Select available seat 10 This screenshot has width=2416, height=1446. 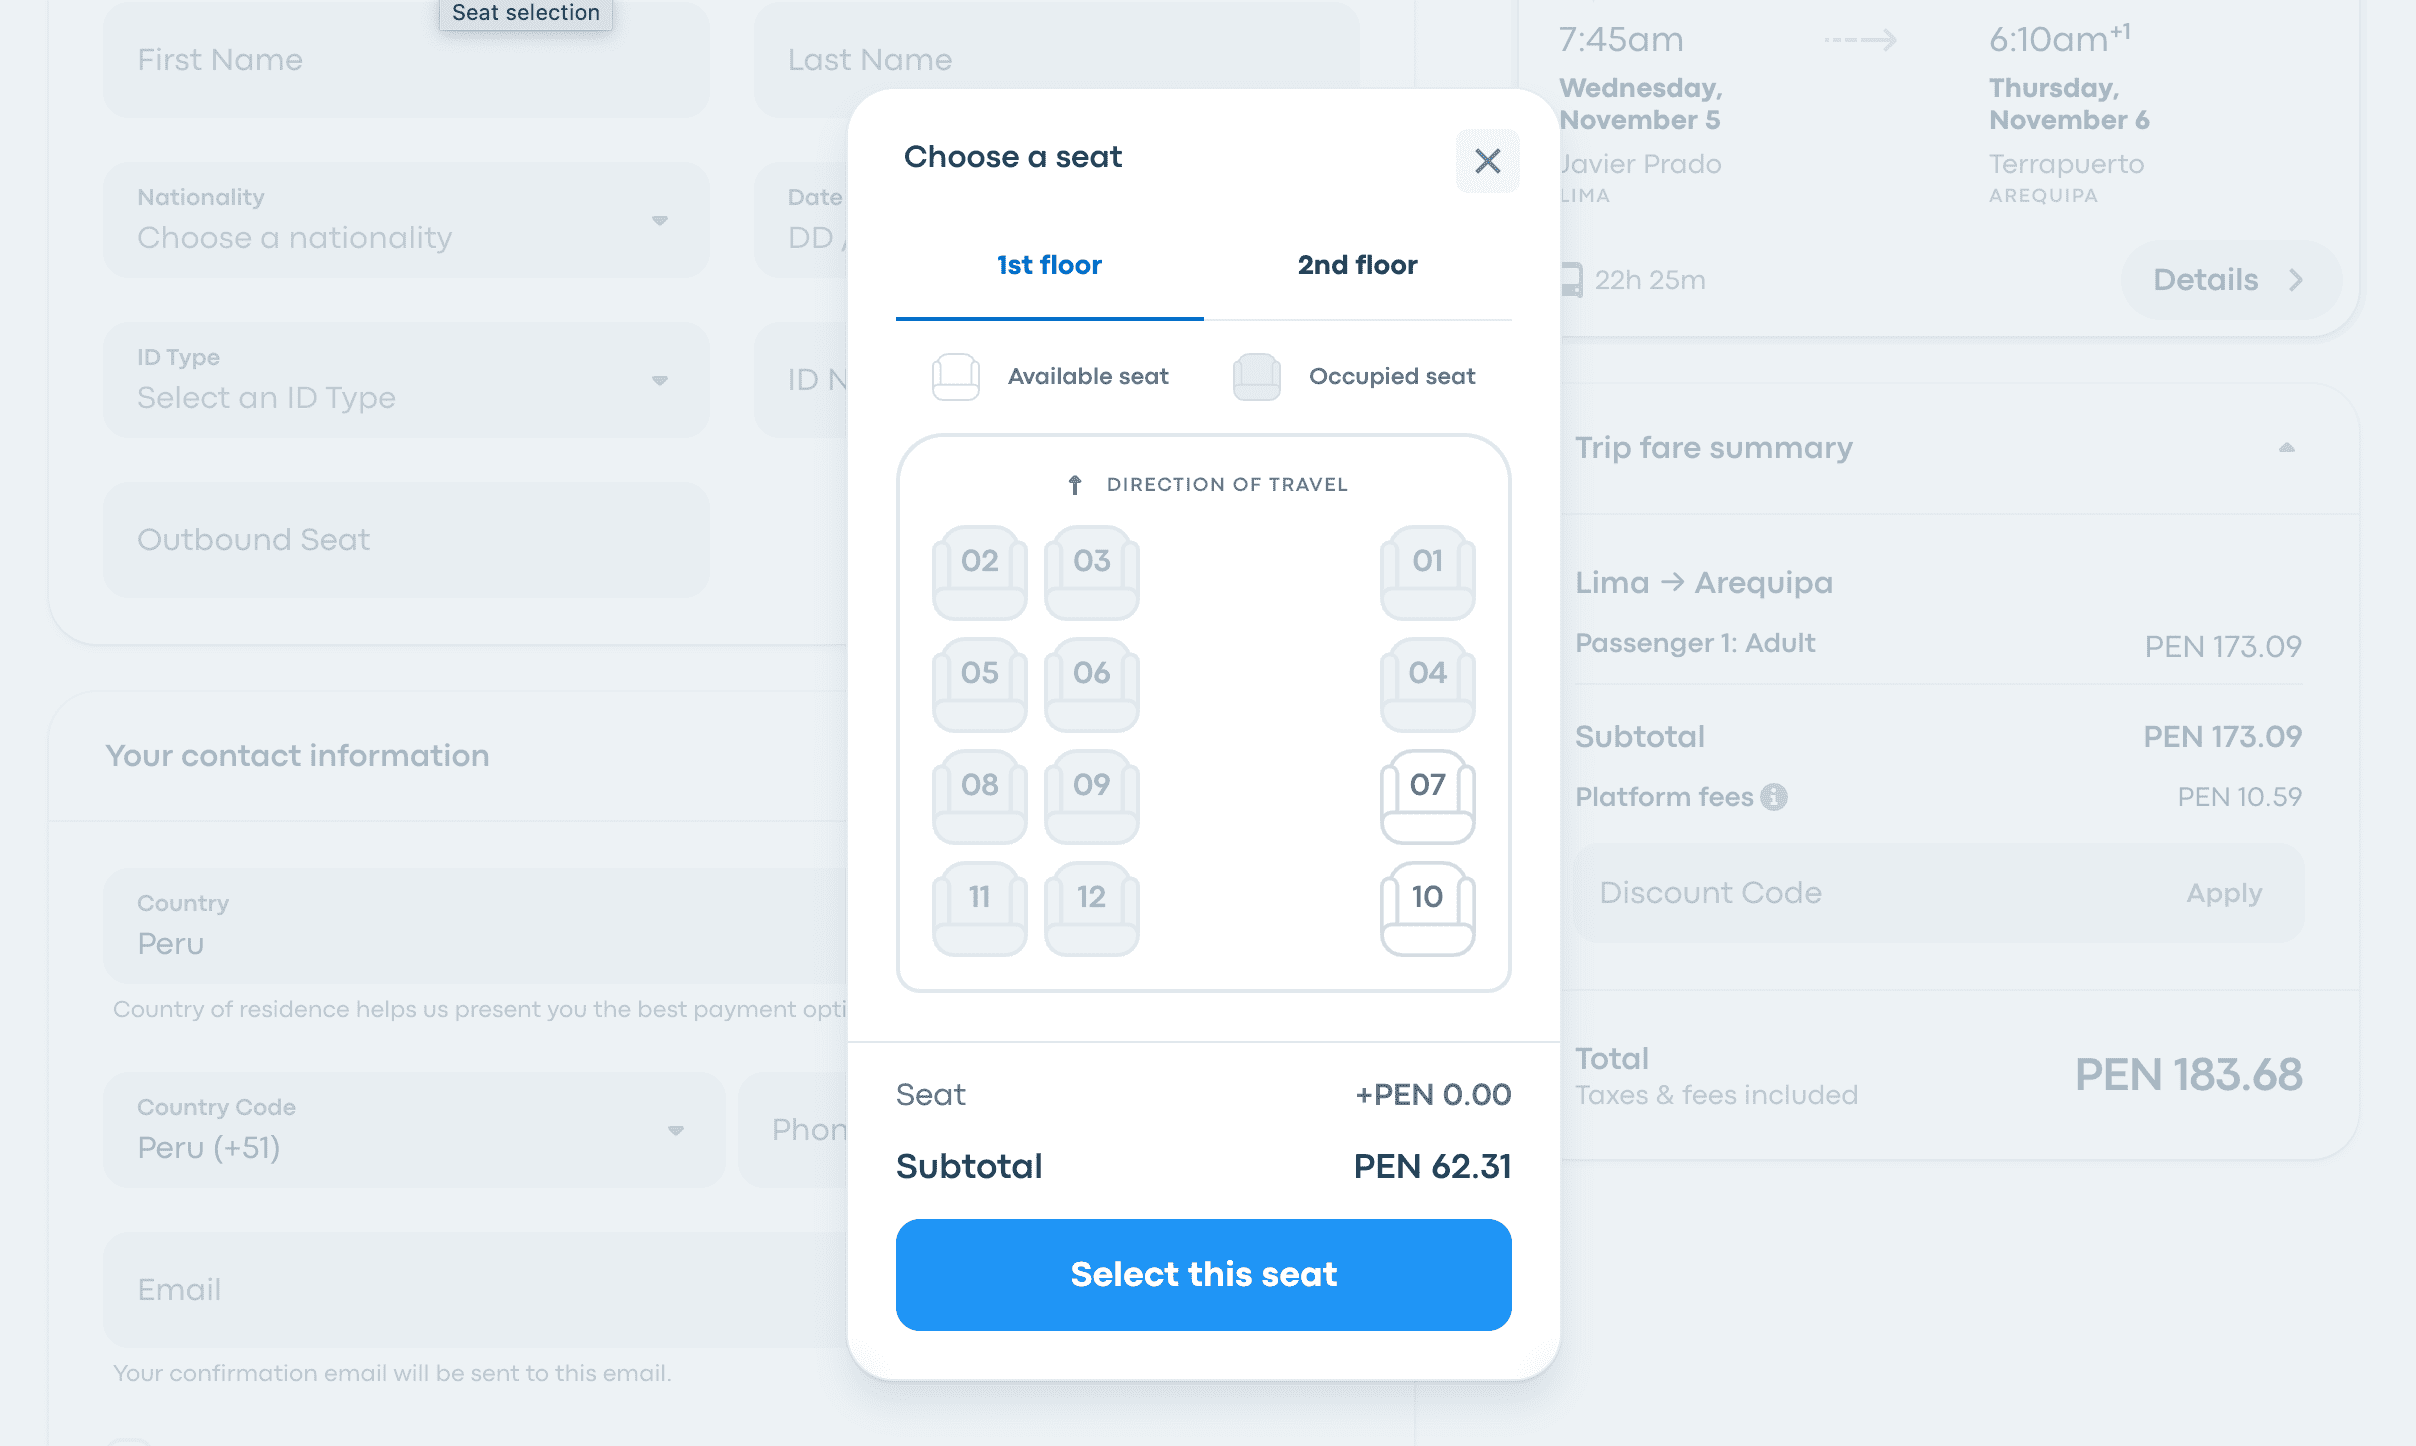[x=1427, y=908]
